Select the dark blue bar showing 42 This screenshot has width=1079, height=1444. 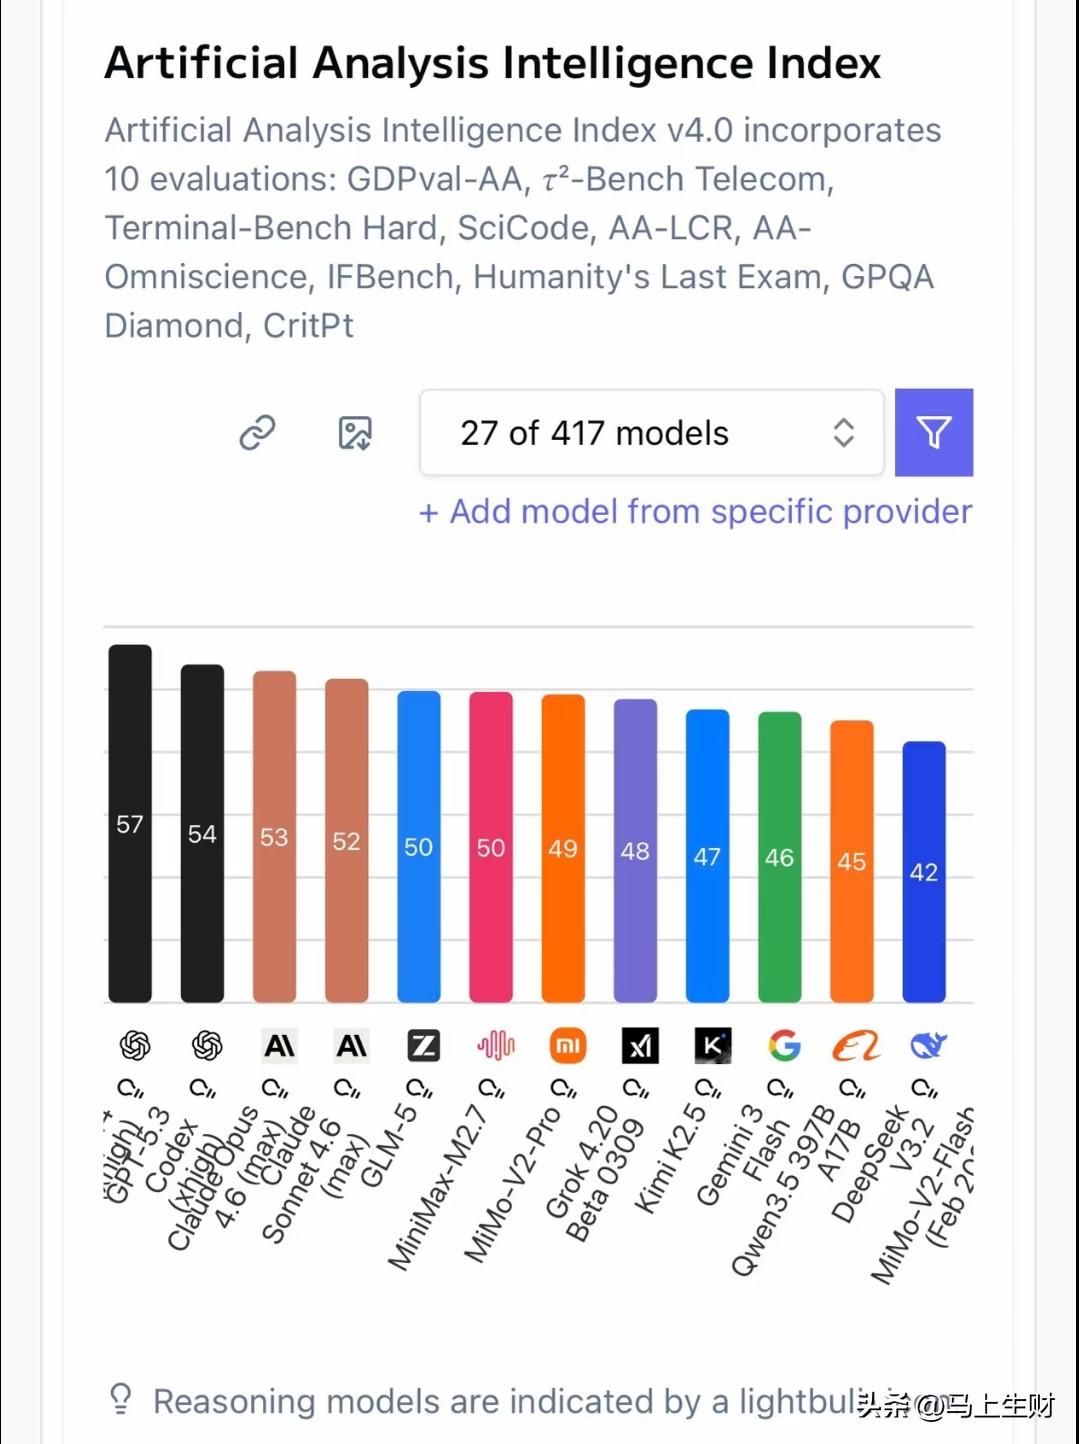click(924, 871)
